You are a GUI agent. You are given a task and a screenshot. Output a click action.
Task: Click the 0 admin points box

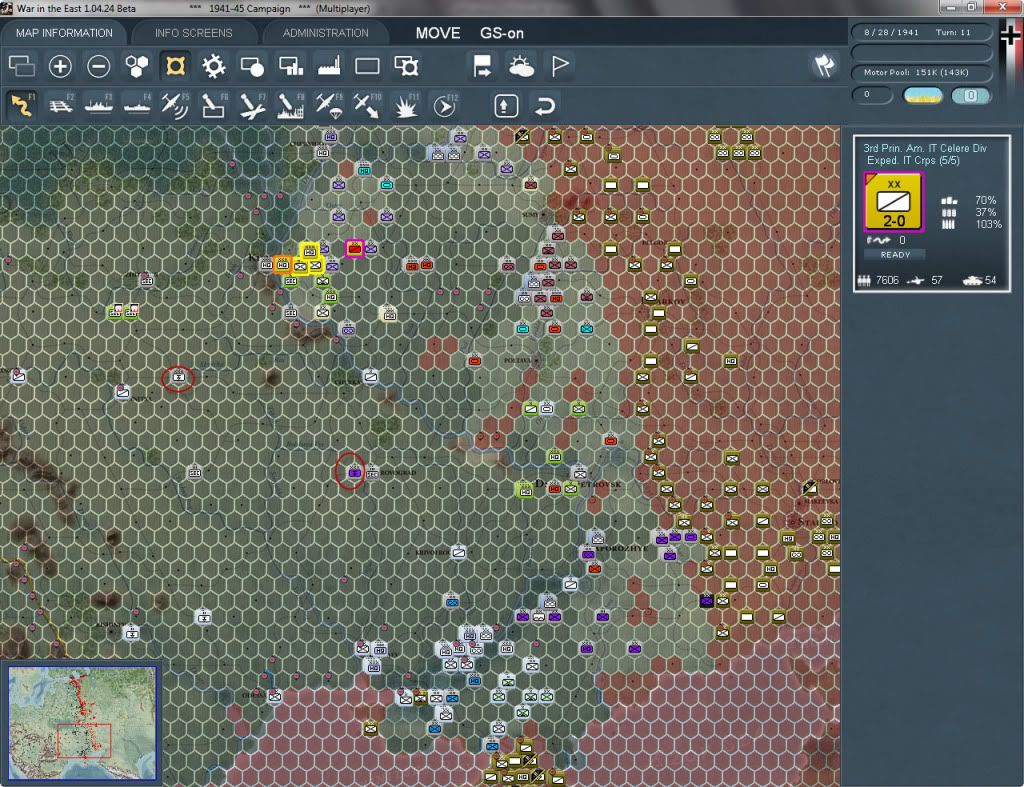pyautogui.click(x=872, y=95)
